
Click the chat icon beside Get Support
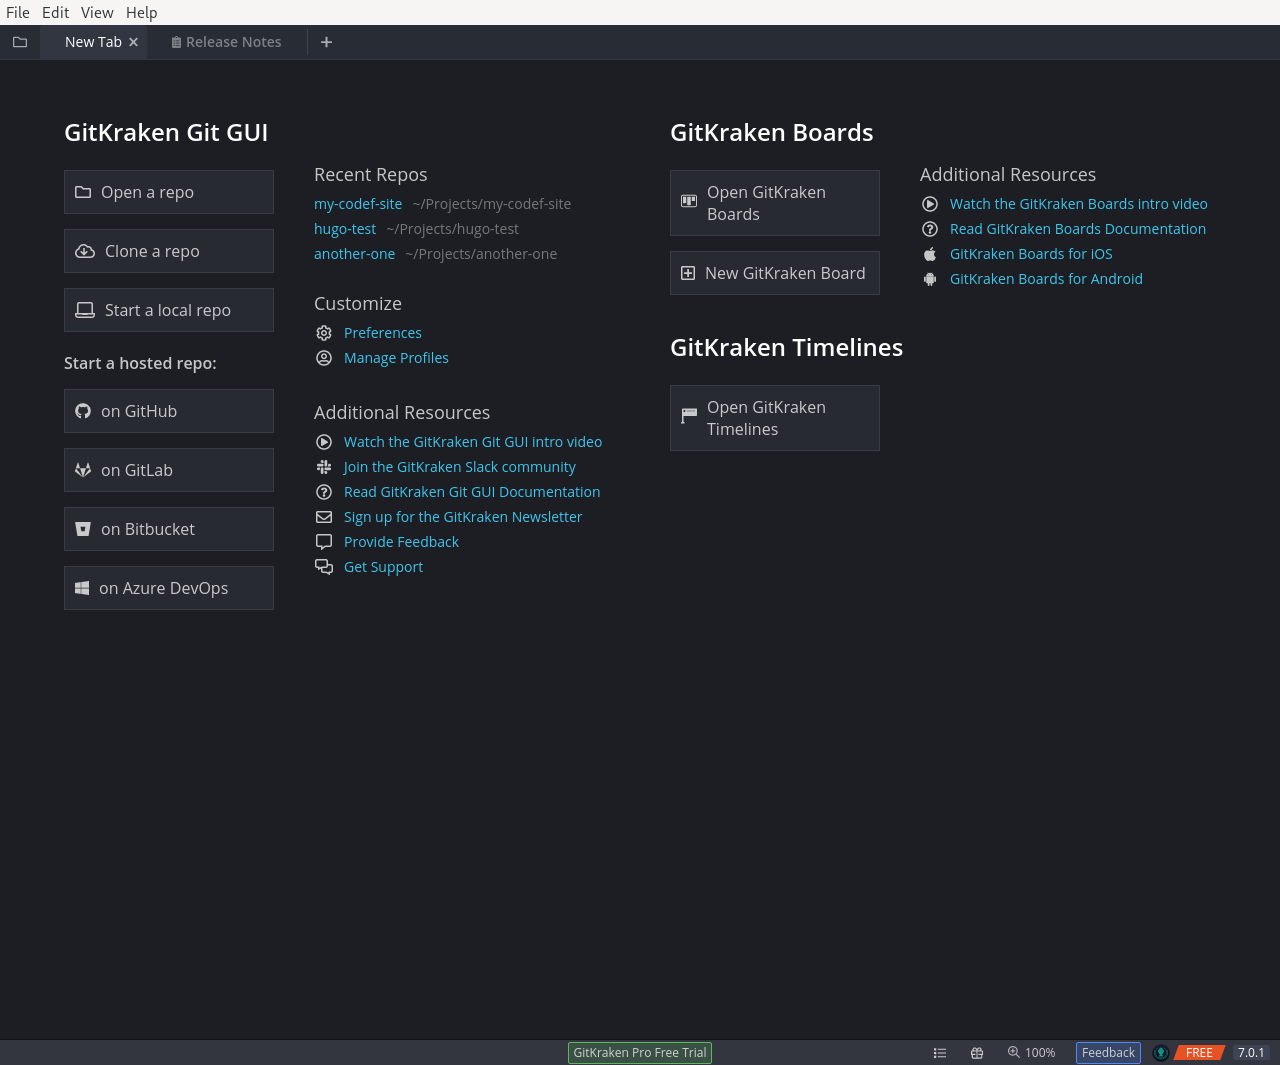tap(324, 567)
